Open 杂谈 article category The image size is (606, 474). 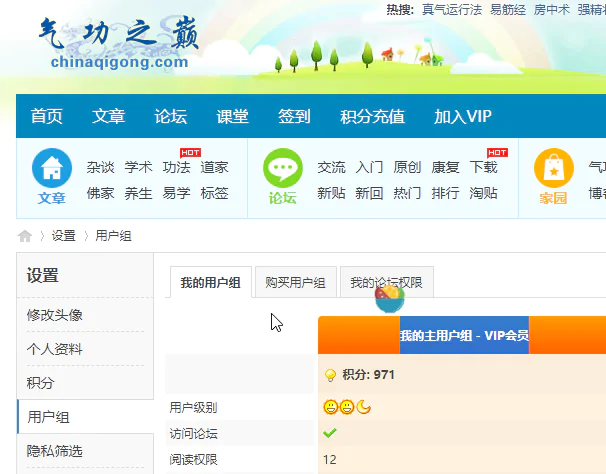pyautogui.click(x=100, y=167)
